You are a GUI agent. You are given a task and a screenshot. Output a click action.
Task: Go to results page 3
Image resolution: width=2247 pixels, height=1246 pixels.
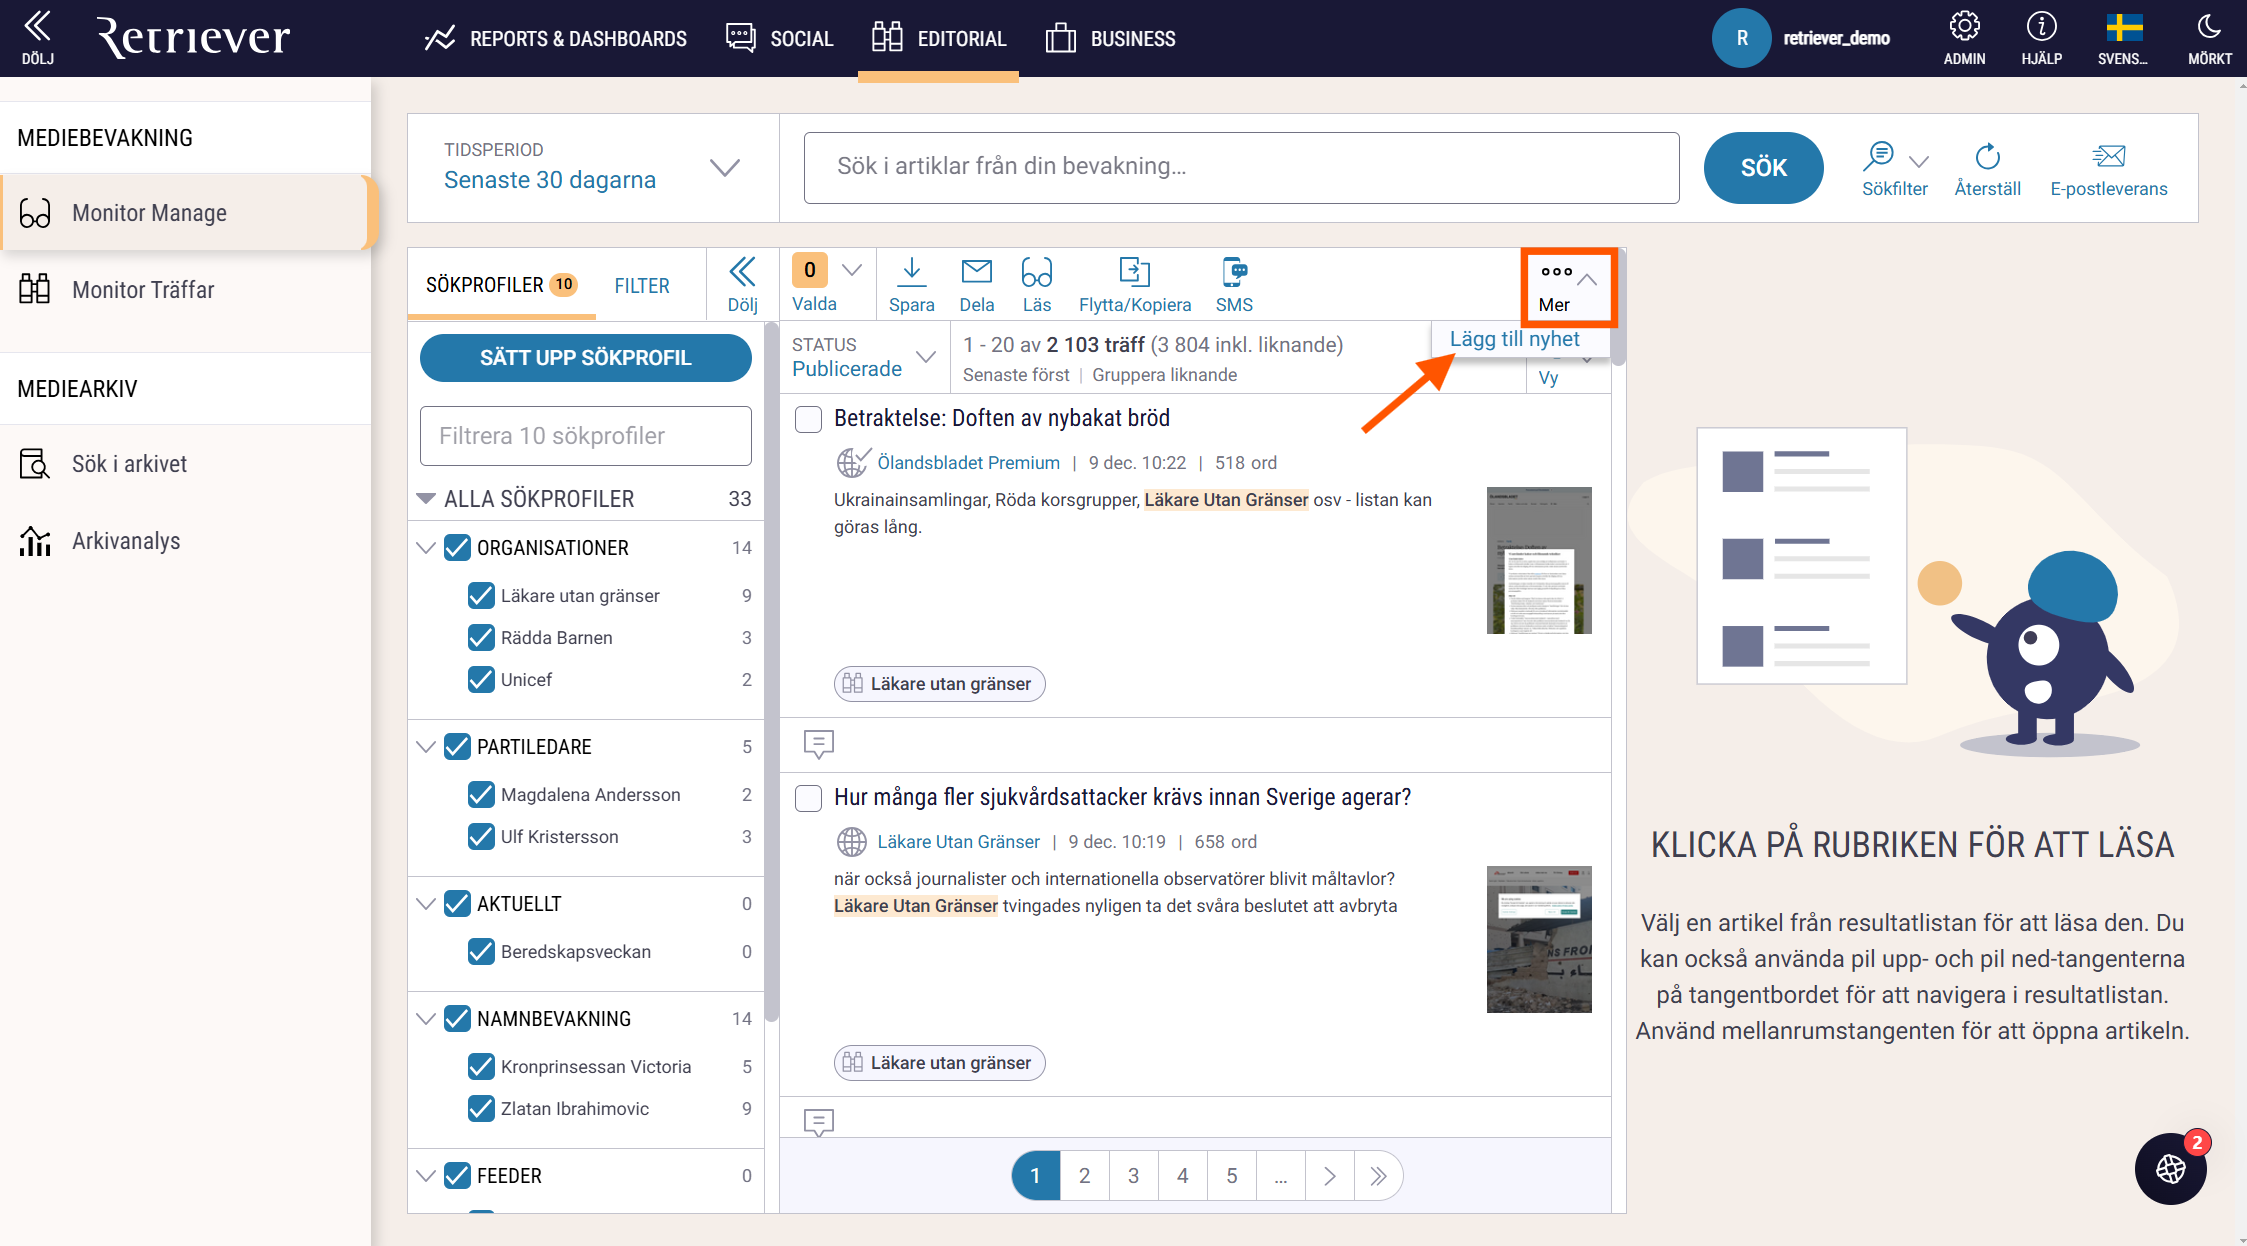click(1133, 1176)
